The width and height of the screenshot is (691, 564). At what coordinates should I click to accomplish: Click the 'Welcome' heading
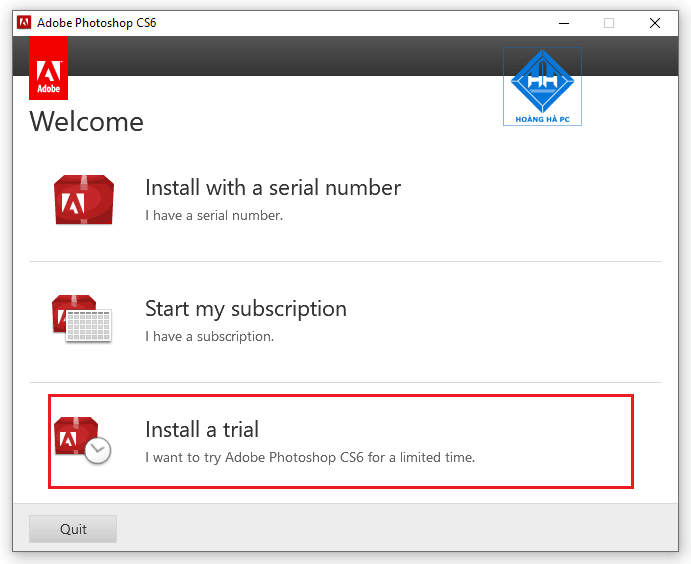86,122
